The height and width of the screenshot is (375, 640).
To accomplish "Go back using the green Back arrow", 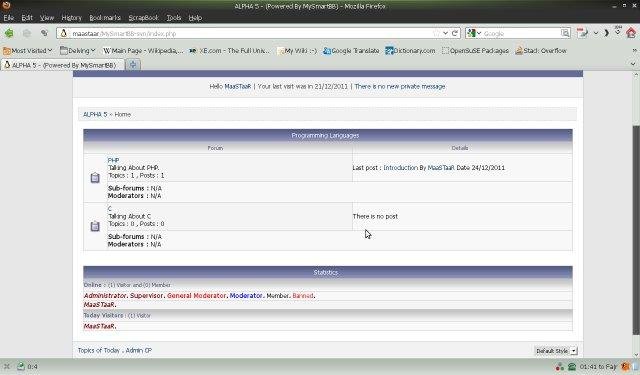I will point(9,33).
